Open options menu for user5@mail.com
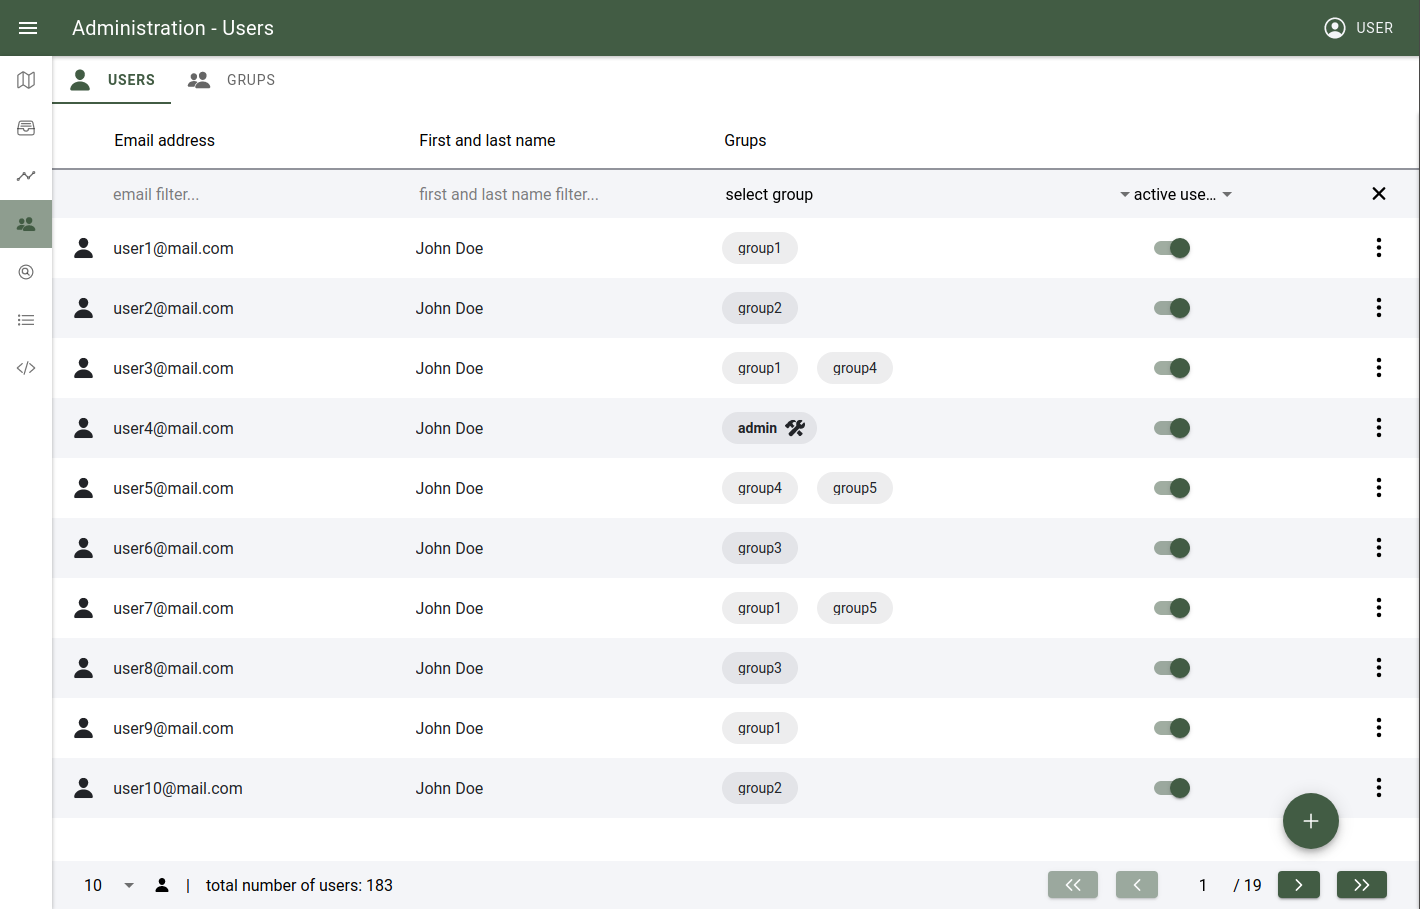Screen dimensions: 1420x909 1379,488
